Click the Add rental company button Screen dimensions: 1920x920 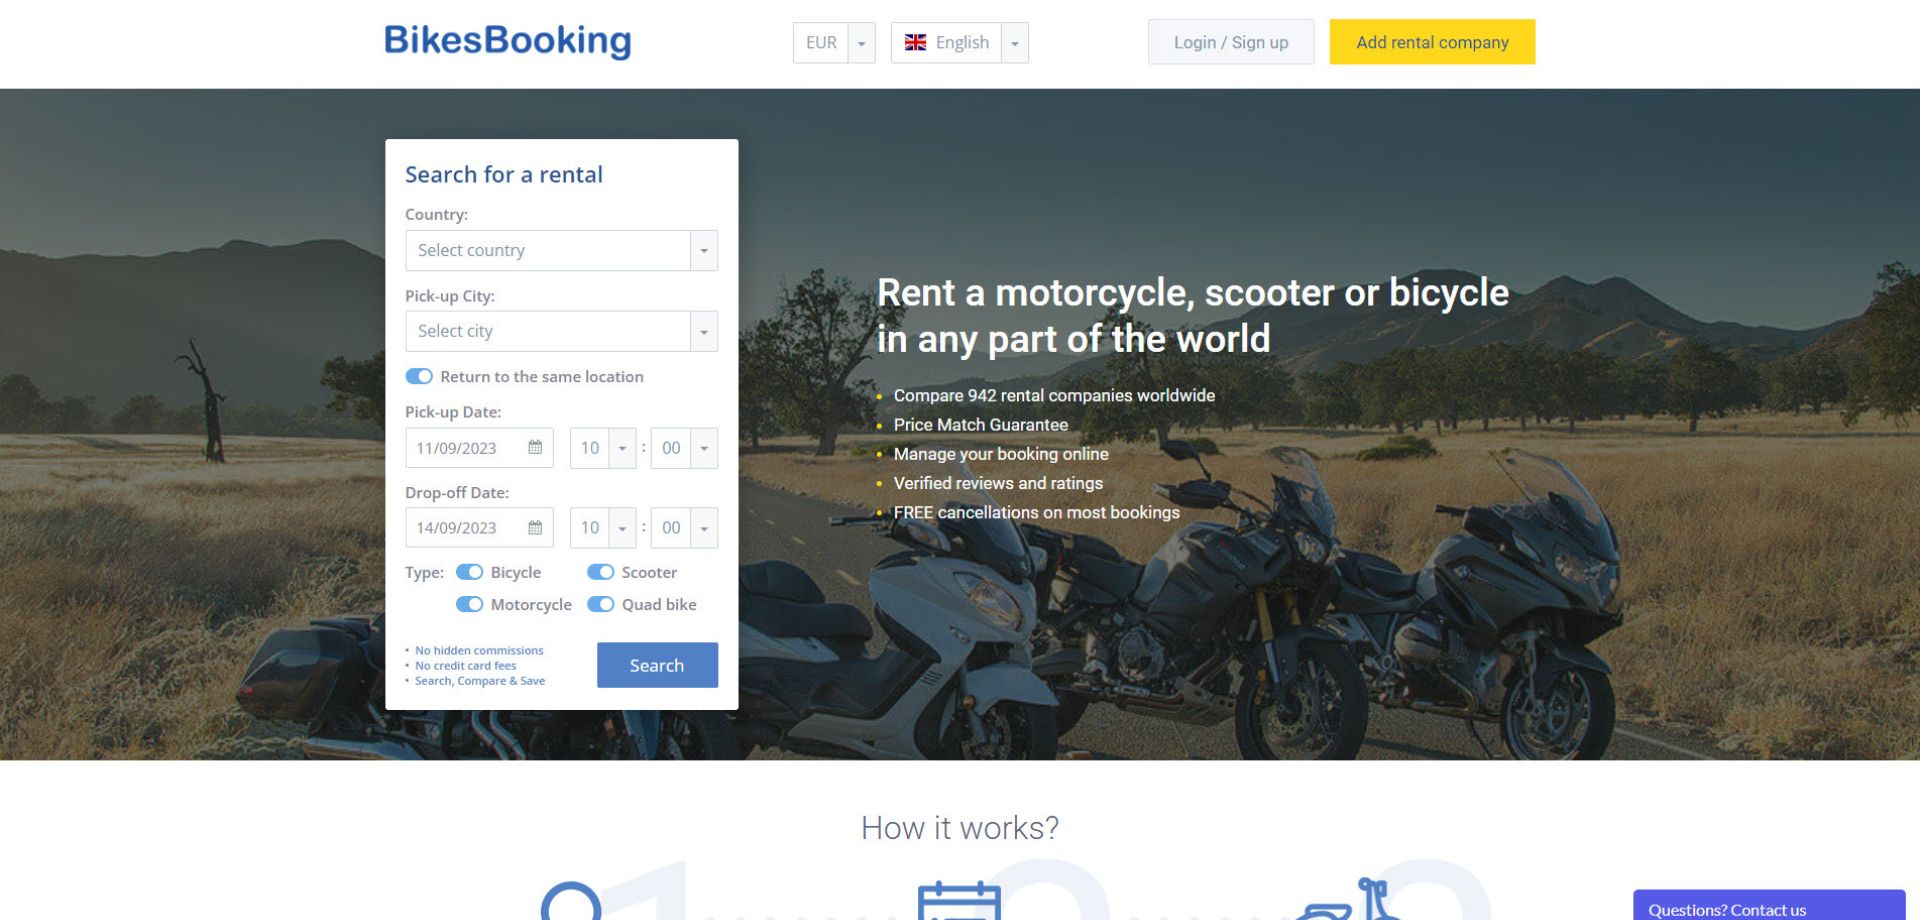point(1432,42)
